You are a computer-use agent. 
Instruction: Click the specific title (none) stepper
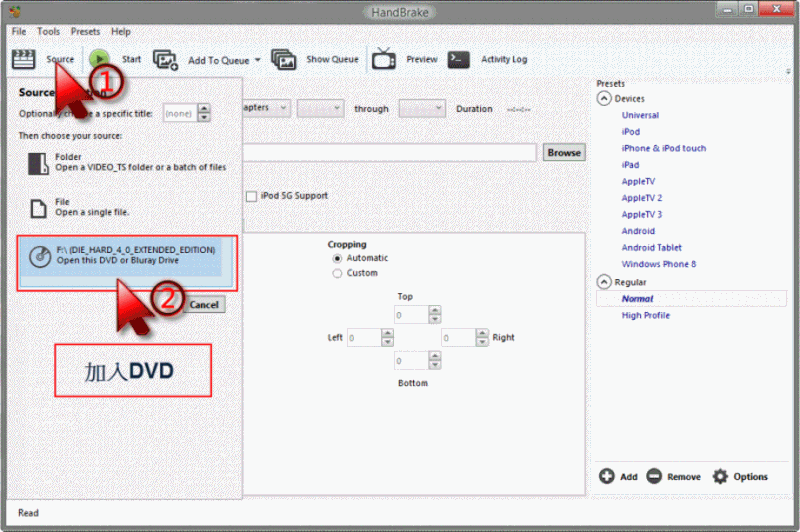204,113
